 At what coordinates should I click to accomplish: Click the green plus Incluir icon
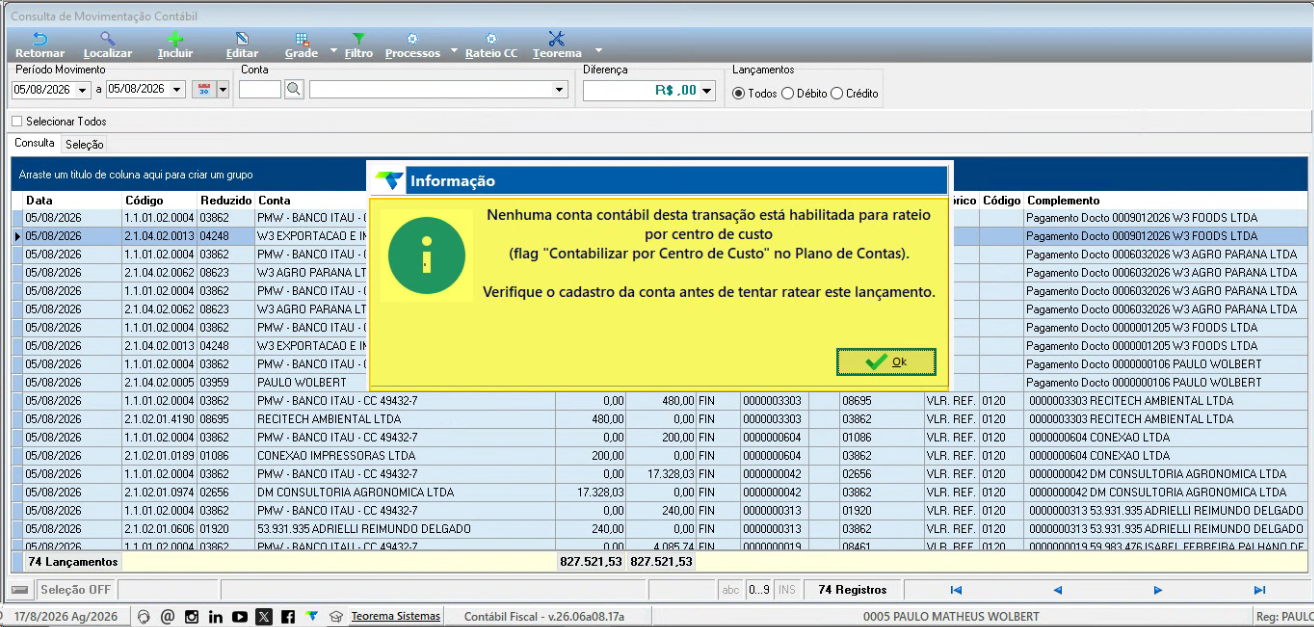175,39
